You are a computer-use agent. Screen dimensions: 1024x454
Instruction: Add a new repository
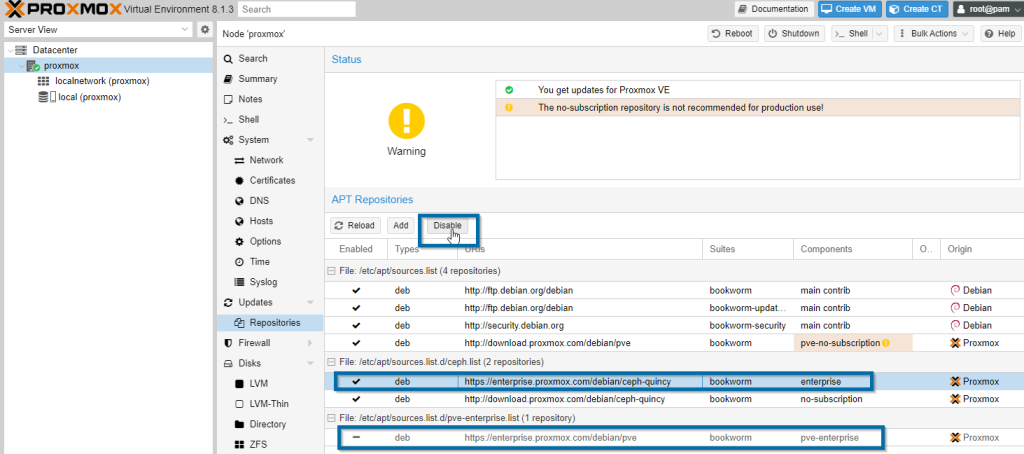pyautogui.click(x=401, y=225)
